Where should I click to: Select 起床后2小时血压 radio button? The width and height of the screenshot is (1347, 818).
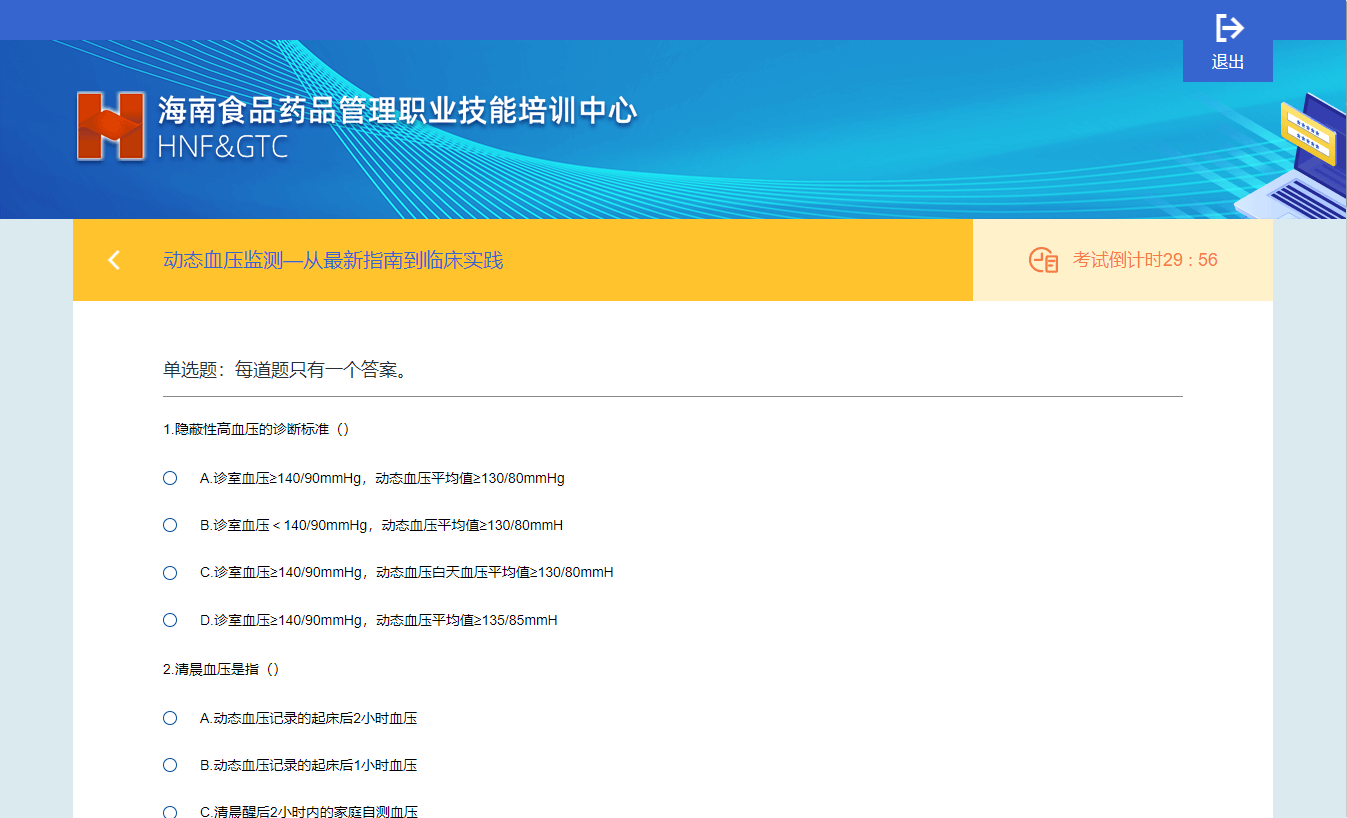tap(170, 718)
